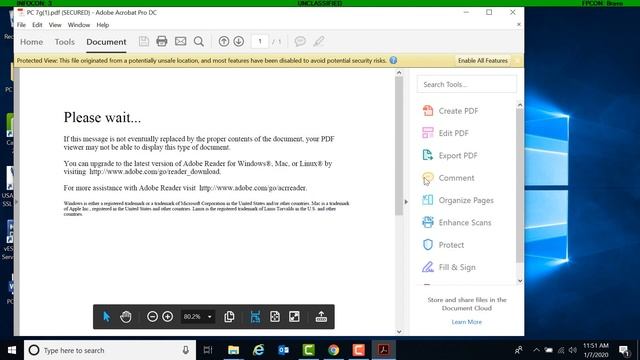This screenshot has width=640, height=360.
Task: Open the Enhance Scans tool
Action: pos(456,222)
